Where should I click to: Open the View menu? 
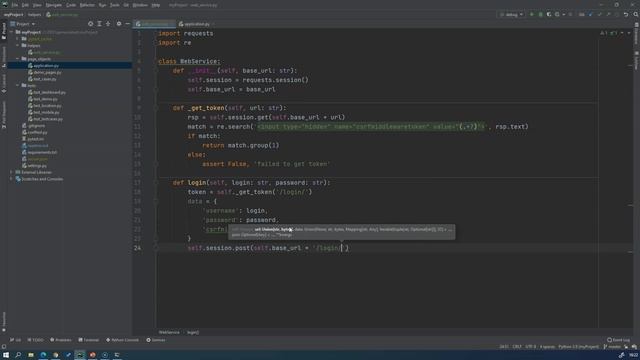37,5
